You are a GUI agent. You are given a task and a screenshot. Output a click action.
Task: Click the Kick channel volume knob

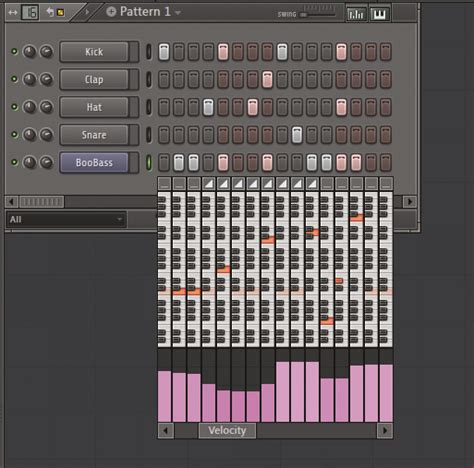point(46,52)
